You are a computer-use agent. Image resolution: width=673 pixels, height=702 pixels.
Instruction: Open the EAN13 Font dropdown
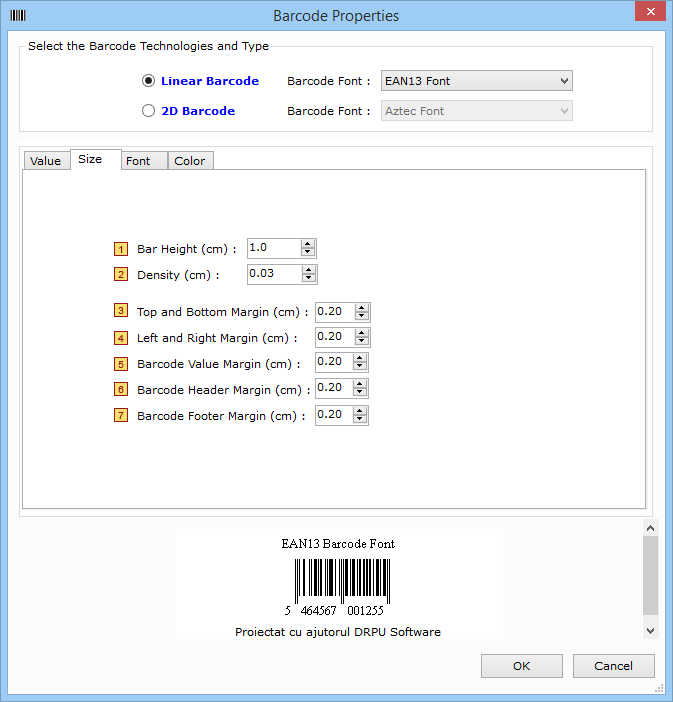pyautogui.click(x=476, y=81)
